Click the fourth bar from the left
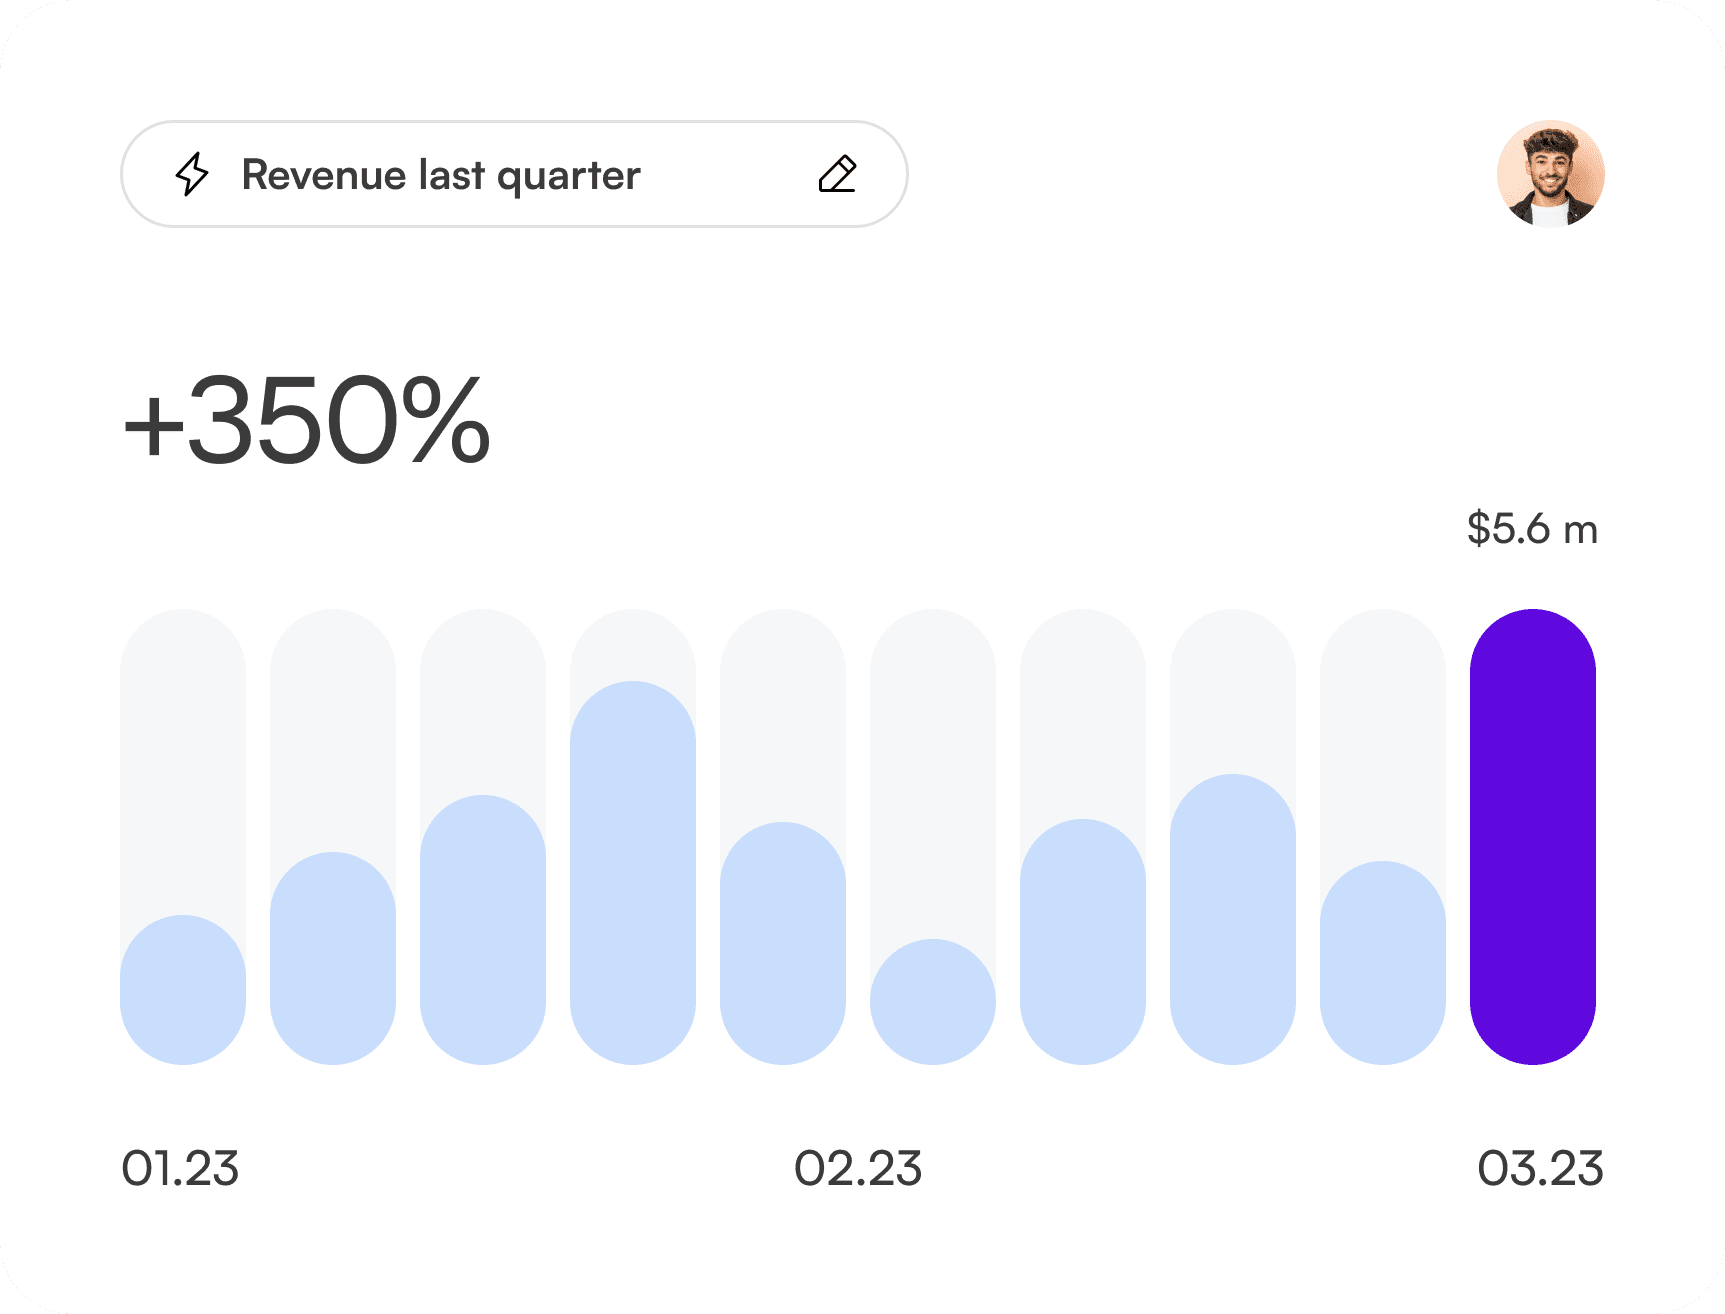The width and height of the screenshot is (1725, 1314). click(x=634, y=870)
